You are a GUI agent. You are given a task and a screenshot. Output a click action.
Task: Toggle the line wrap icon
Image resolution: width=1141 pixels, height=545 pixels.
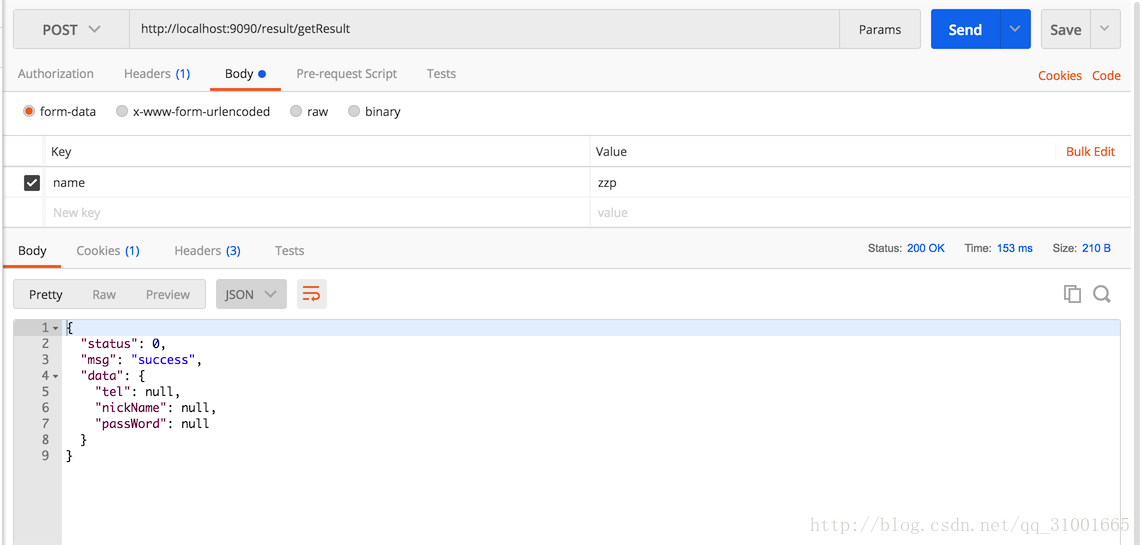[311, 294]
